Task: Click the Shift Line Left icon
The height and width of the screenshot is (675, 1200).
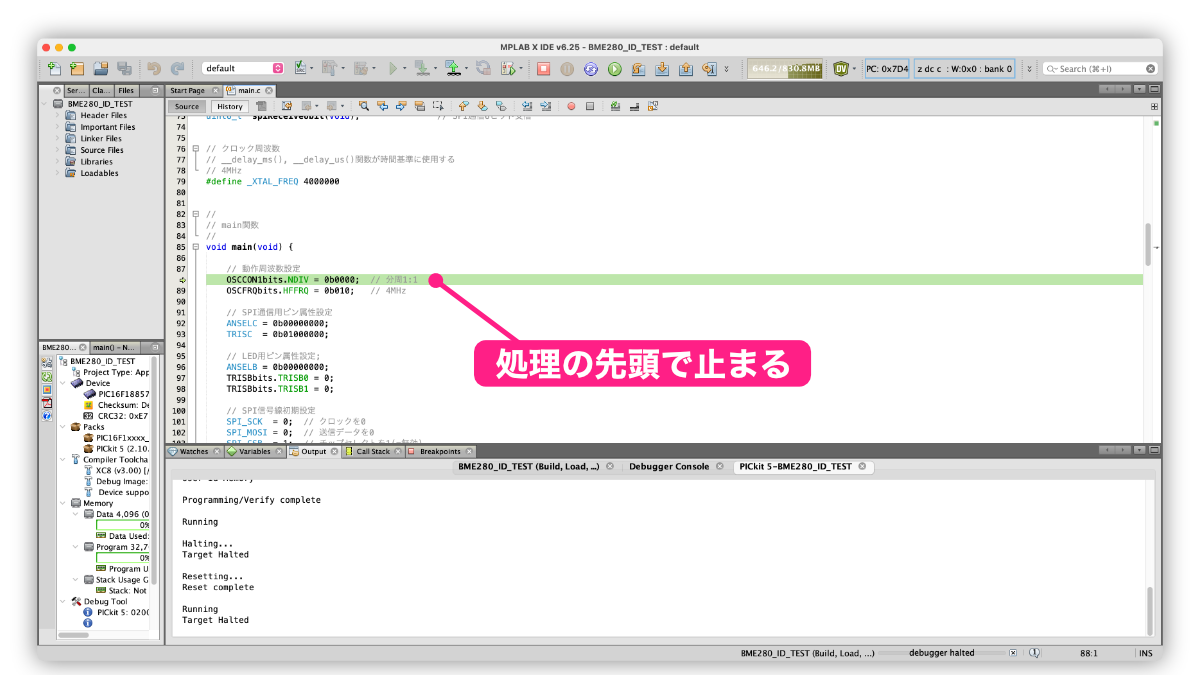Action: [x=526, y=105]
